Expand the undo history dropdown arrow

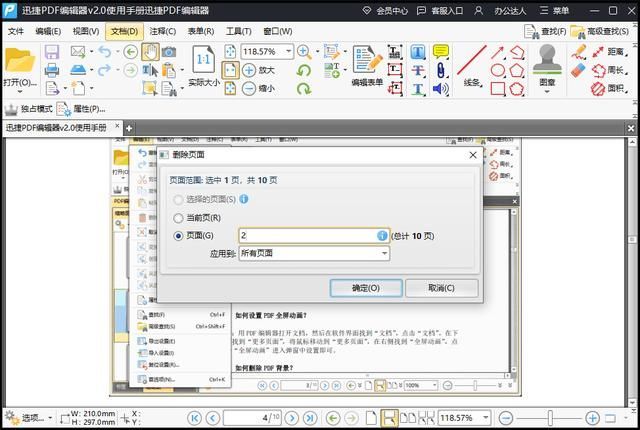(118, 52)
